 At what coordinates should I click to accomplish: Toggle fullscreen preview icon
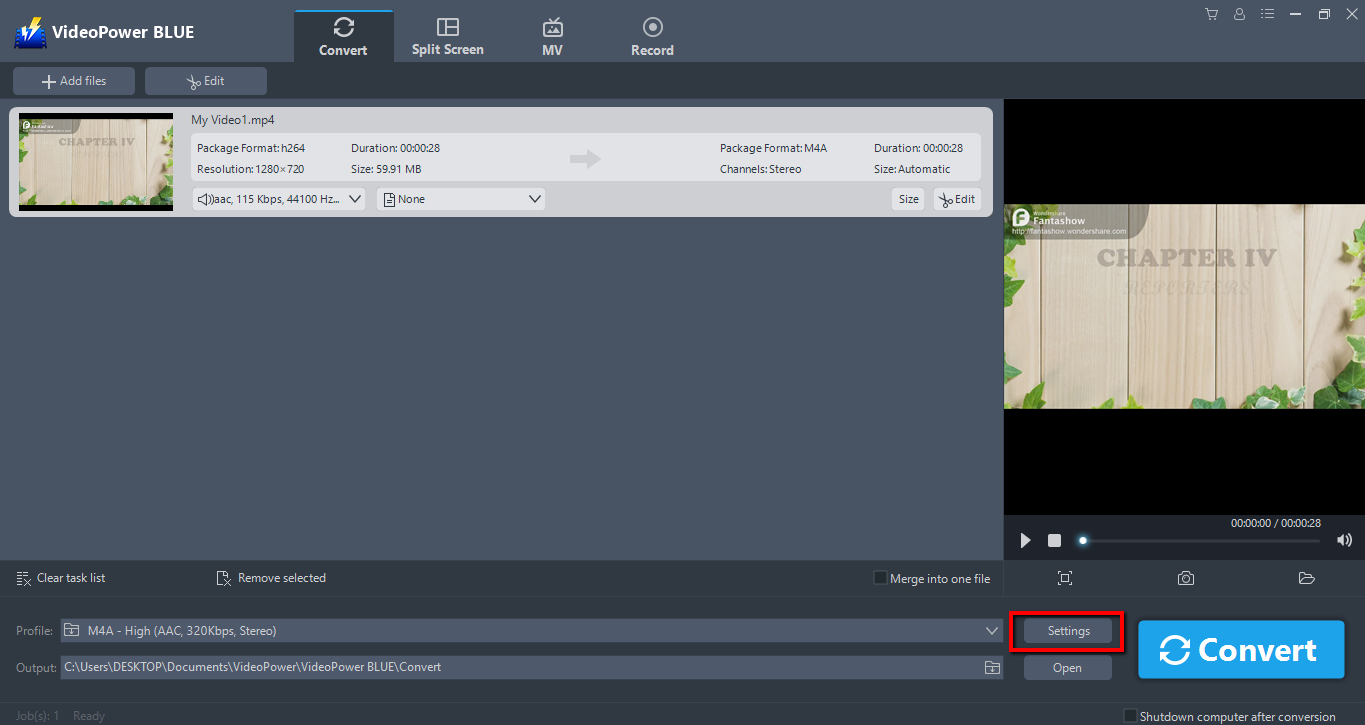[1065, 578]
